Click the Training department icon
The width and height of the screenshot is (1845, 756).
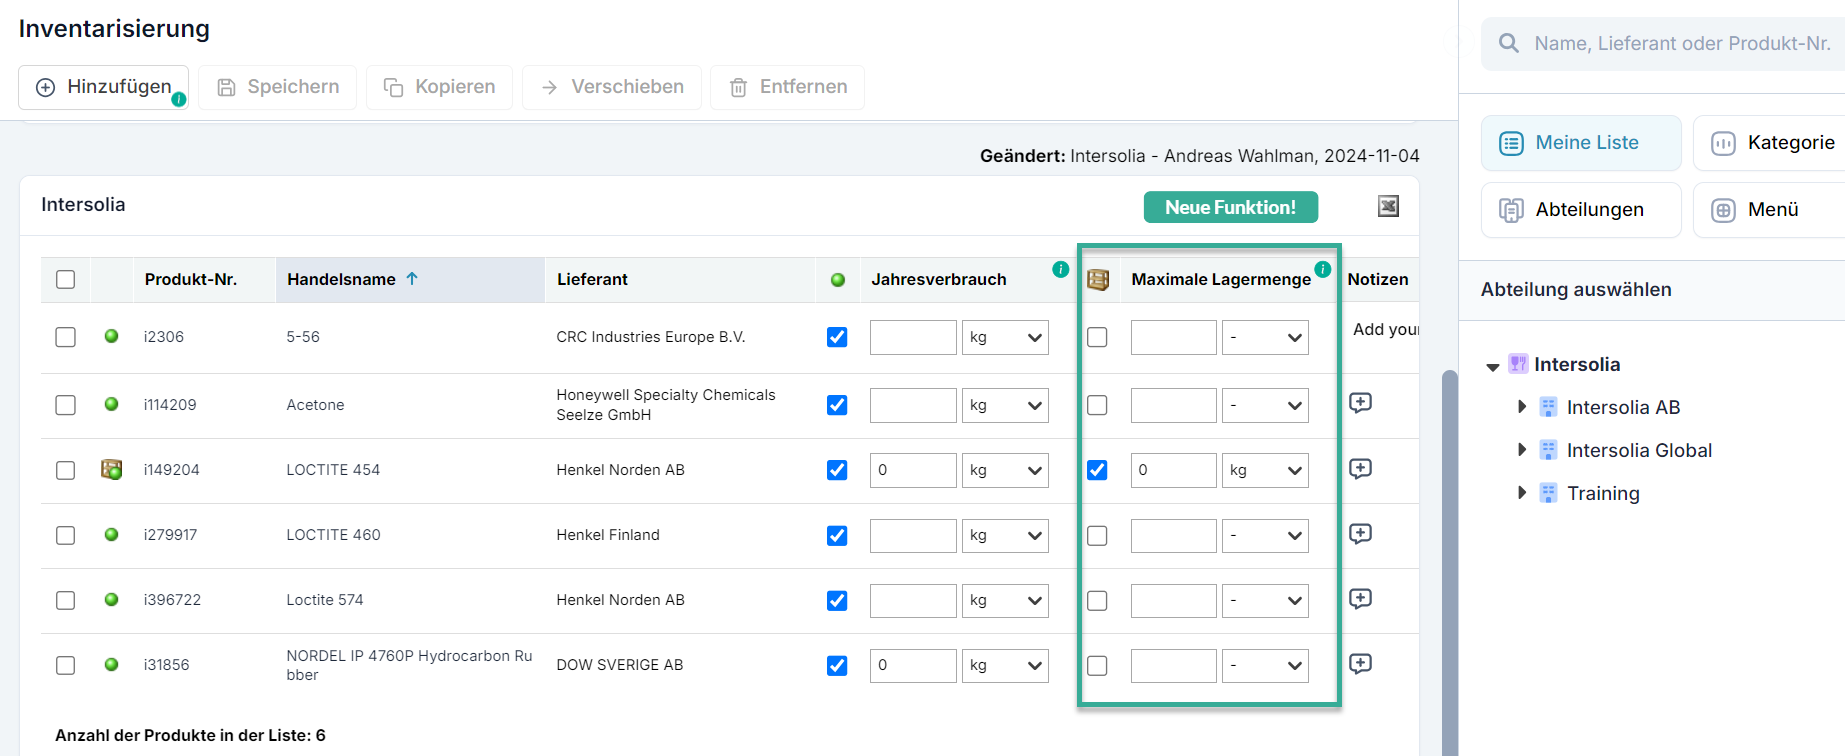click(x=1548, y=493)
